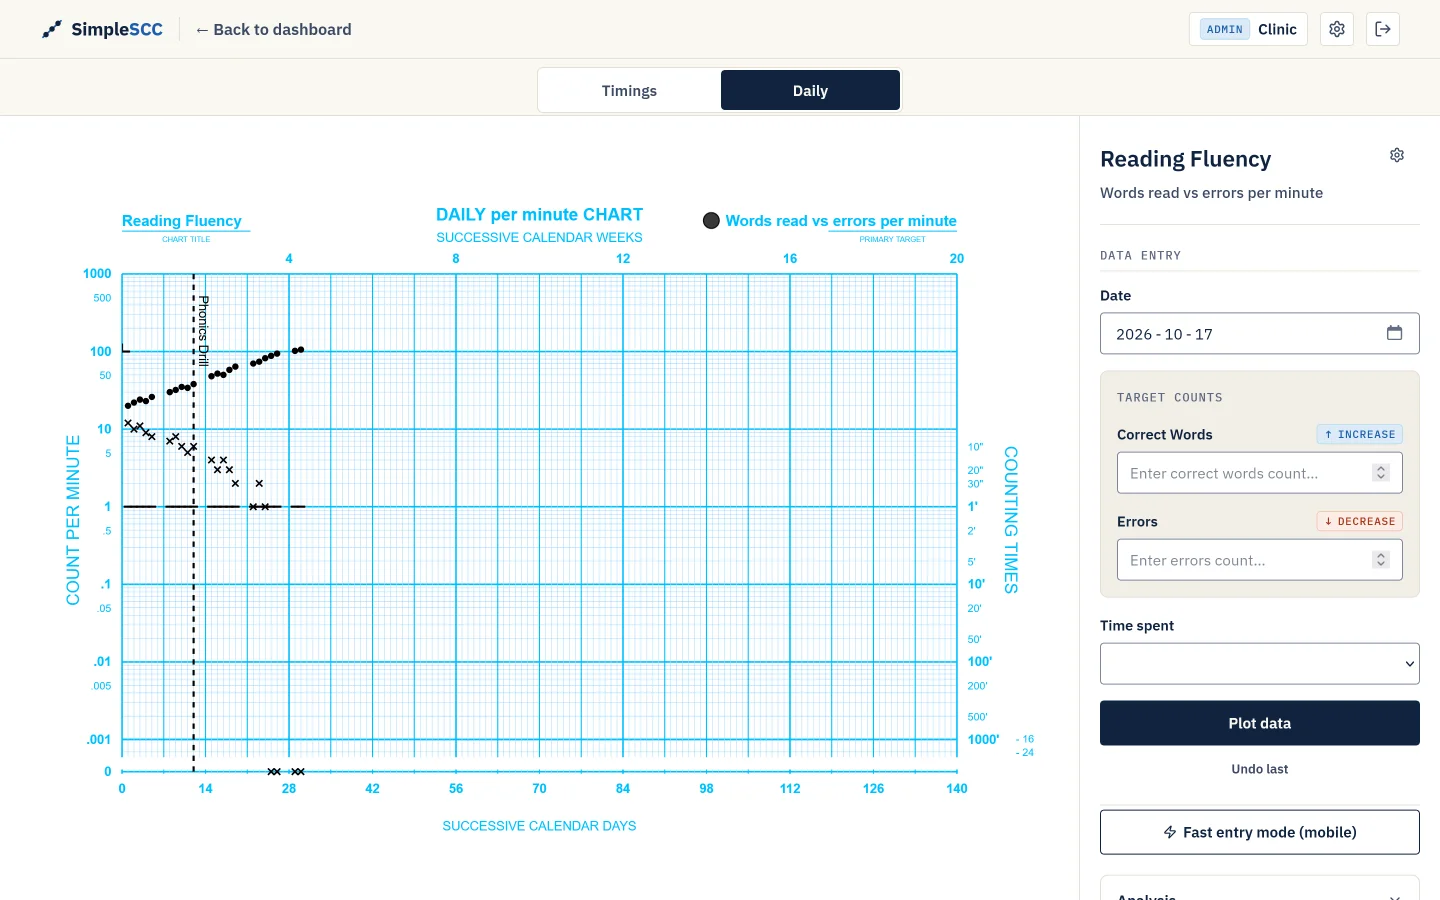Click the Phonics Drill phase line label
The height and width of the screenshot is (900, 1440).
(x=204, y=331)
